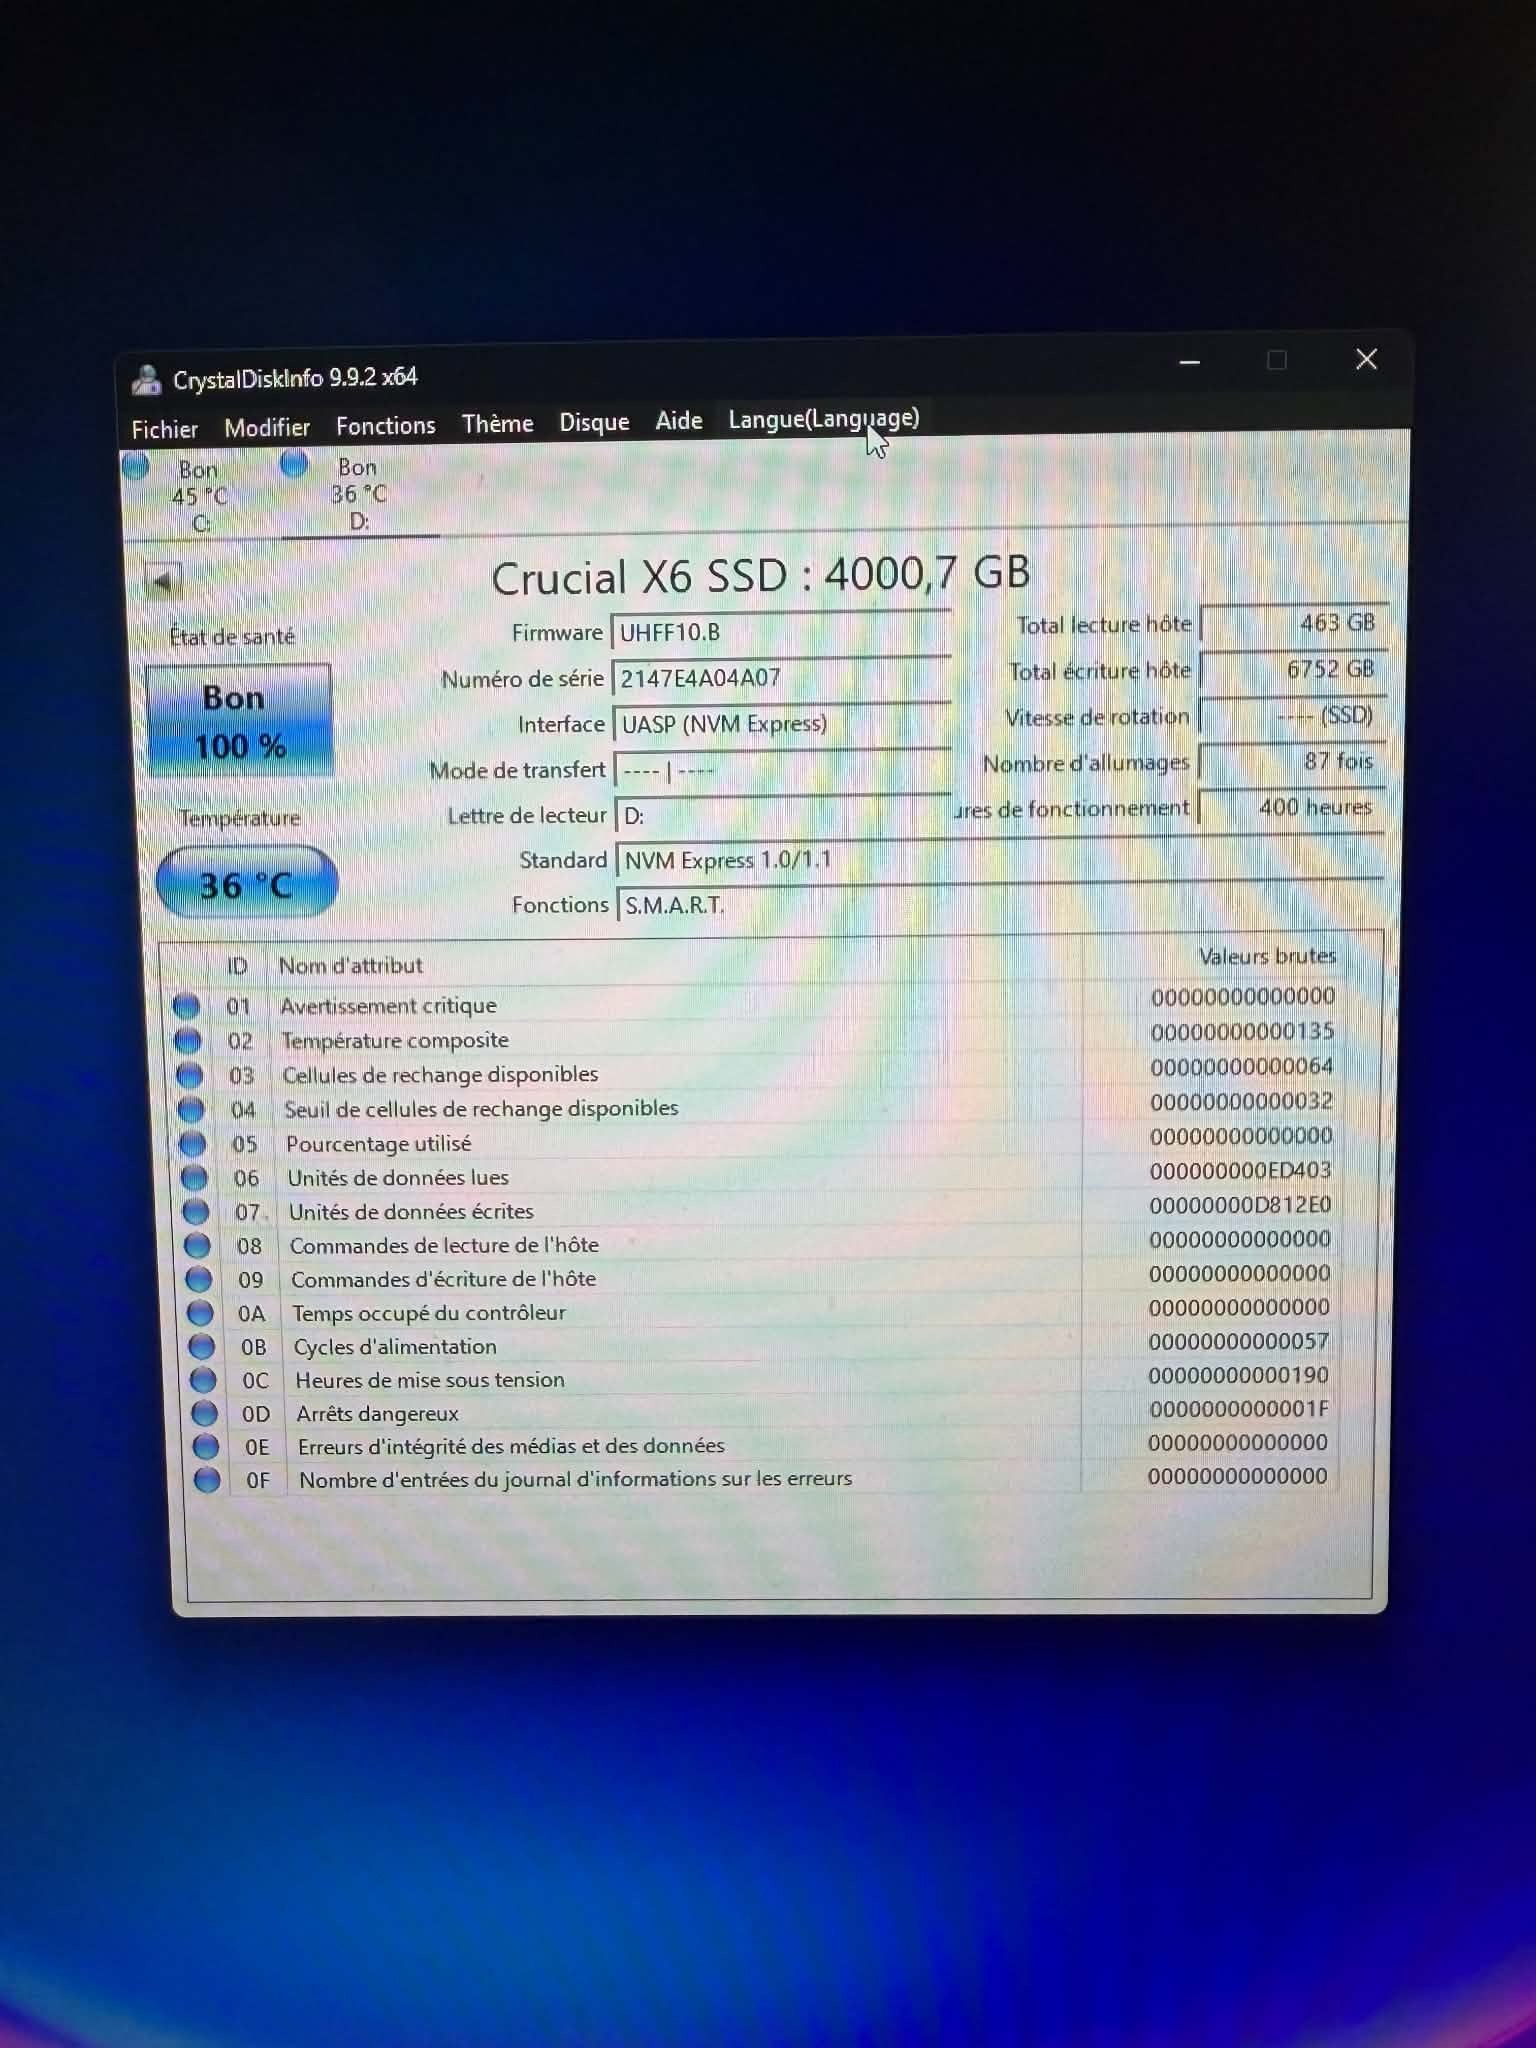
Task: Click the Mode de transfert field
Action: point(783,770)
